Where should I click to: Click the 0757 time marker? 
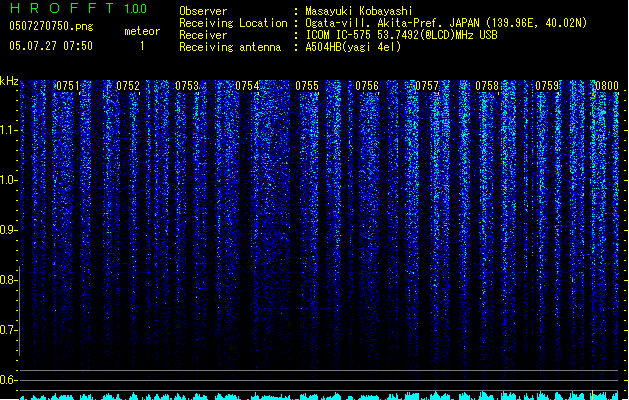(x=427, y=86)
